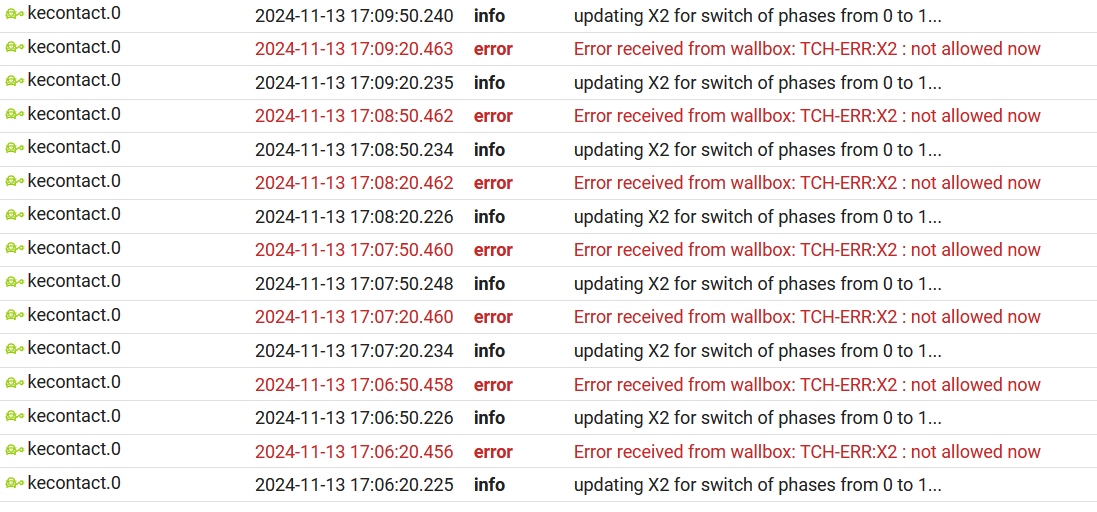Click the kecontact icon in the 17:08:50.462 row

(14, 114)
